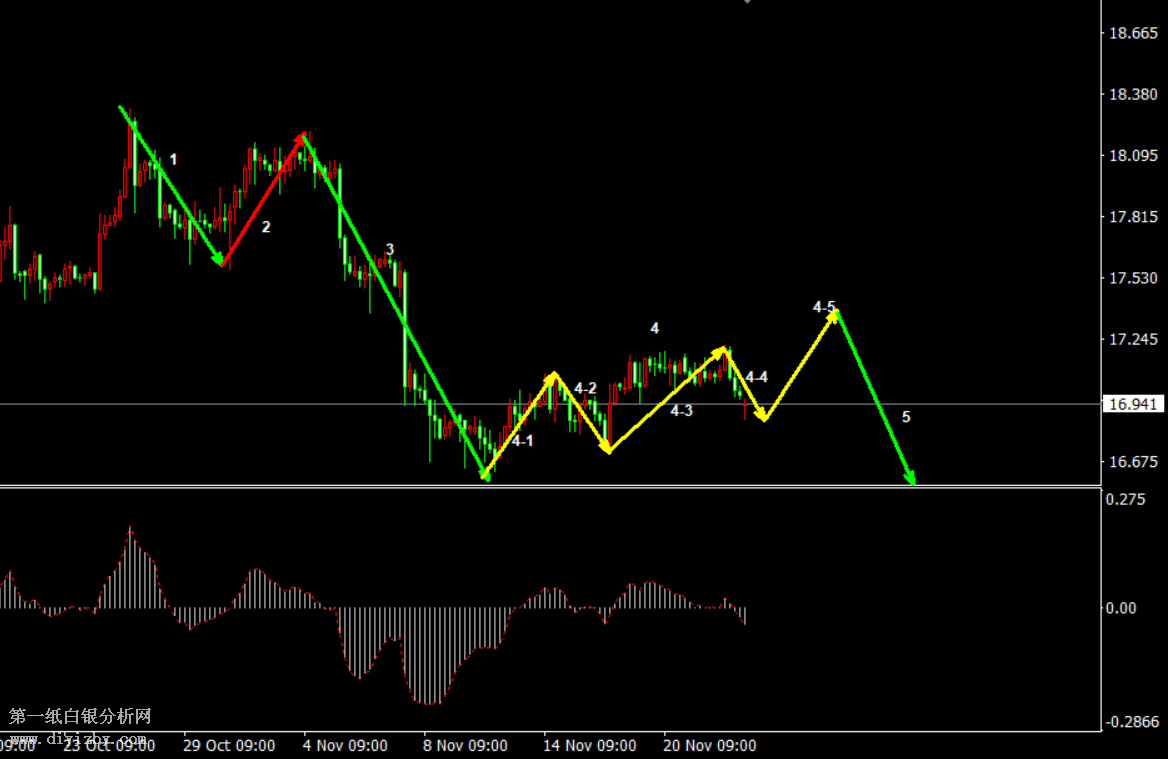The height and width of the screenshot is (759, 1168).
Task: Select the "4-2" sub-wave label
Action: [x=585, y=388]
